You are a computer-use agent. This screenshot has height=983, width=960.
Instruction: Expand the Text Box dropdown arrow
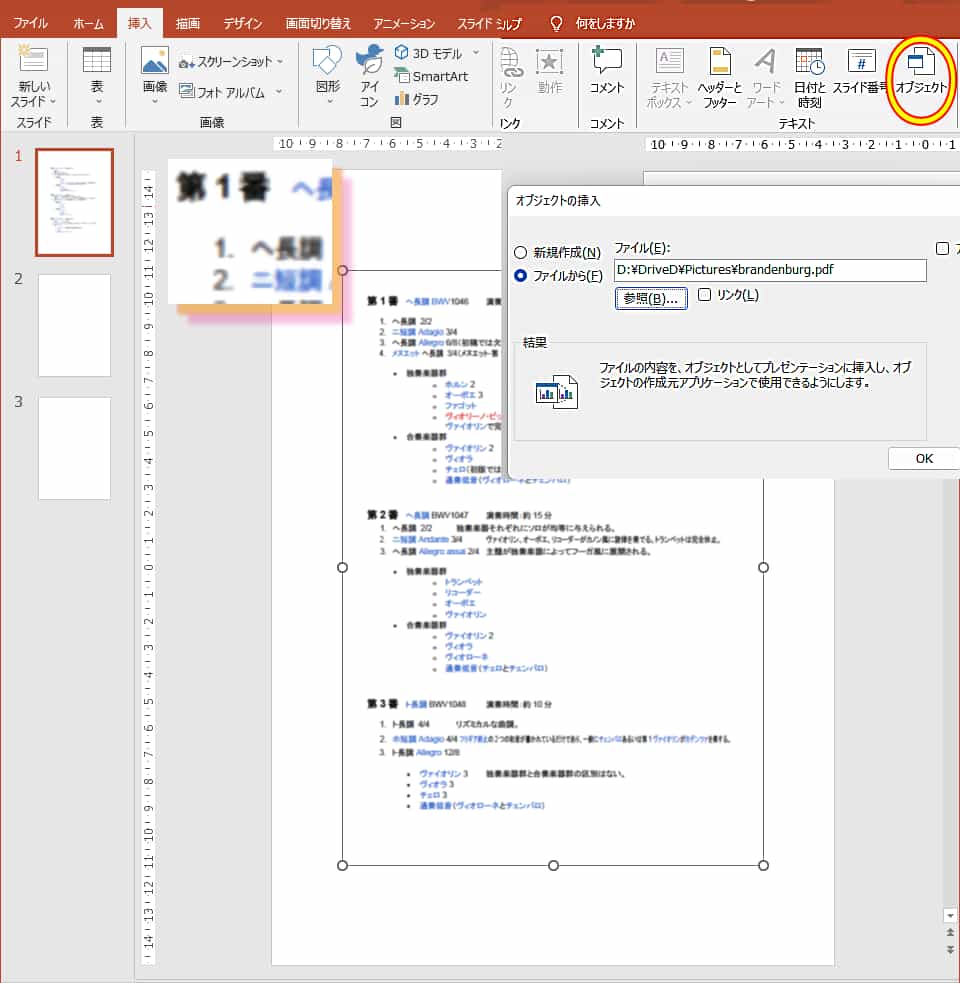pos(688,102)
